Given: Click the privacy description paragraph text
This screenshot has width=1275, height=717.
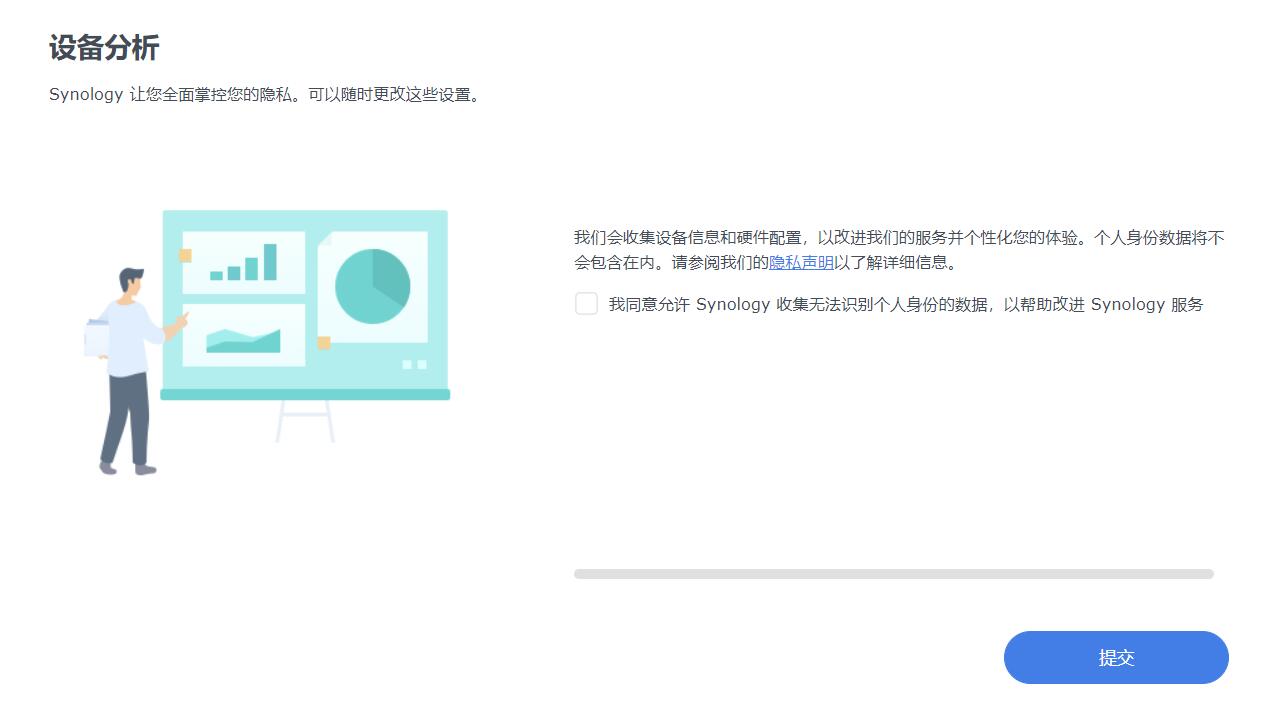Looking at the screenshot, I should click(x=893, y=250).
